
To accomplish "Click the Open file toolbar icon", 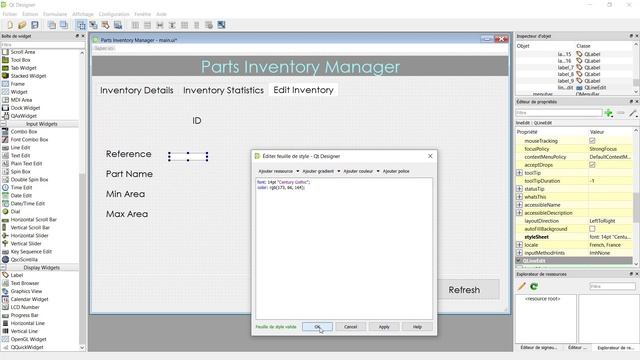I will pyautogui.click(x=22, y=25).
